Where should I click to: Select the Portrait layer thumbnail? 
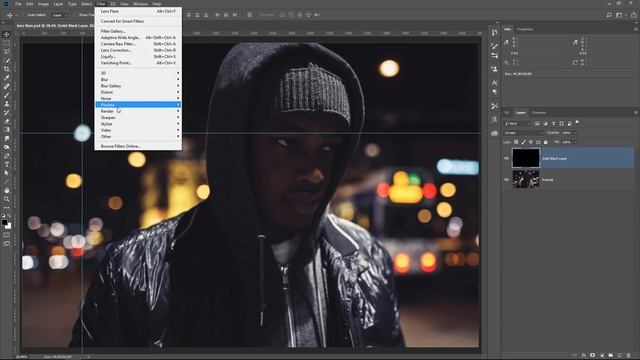[526, 179]
